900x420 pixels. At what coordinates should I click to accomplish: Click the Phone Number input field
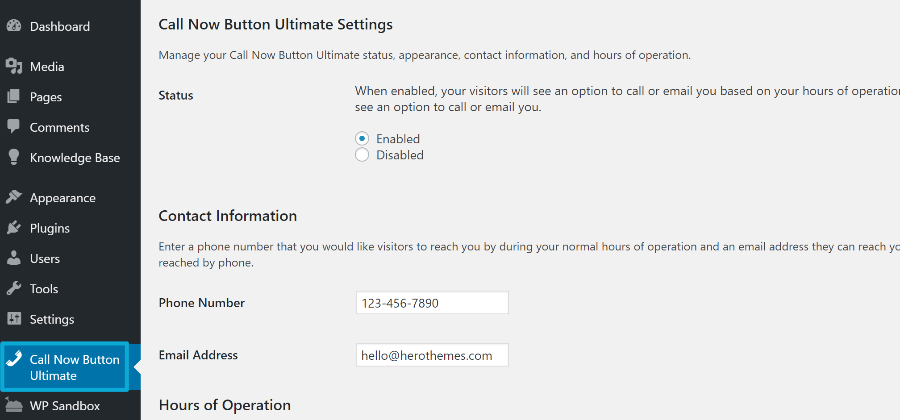pos(432,302)
